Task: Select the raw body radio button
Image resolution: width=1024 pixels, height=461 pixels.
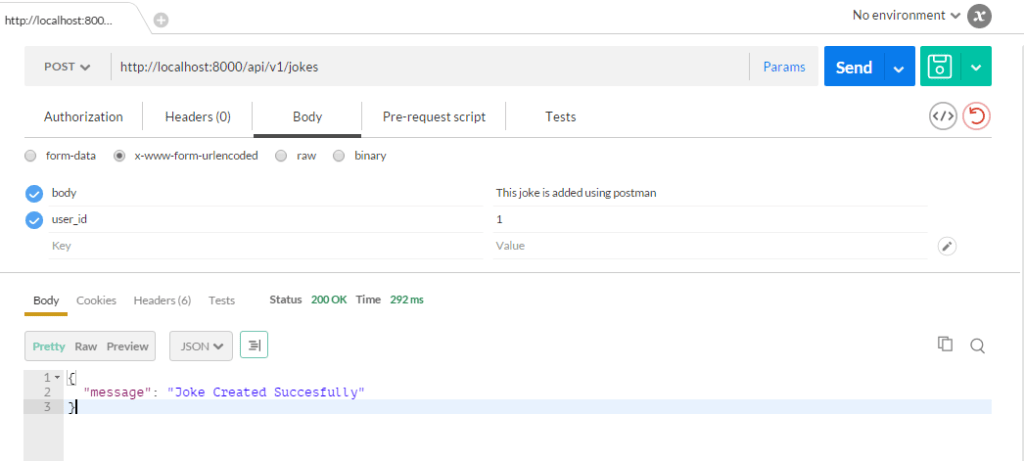Action: click(281, 156)
